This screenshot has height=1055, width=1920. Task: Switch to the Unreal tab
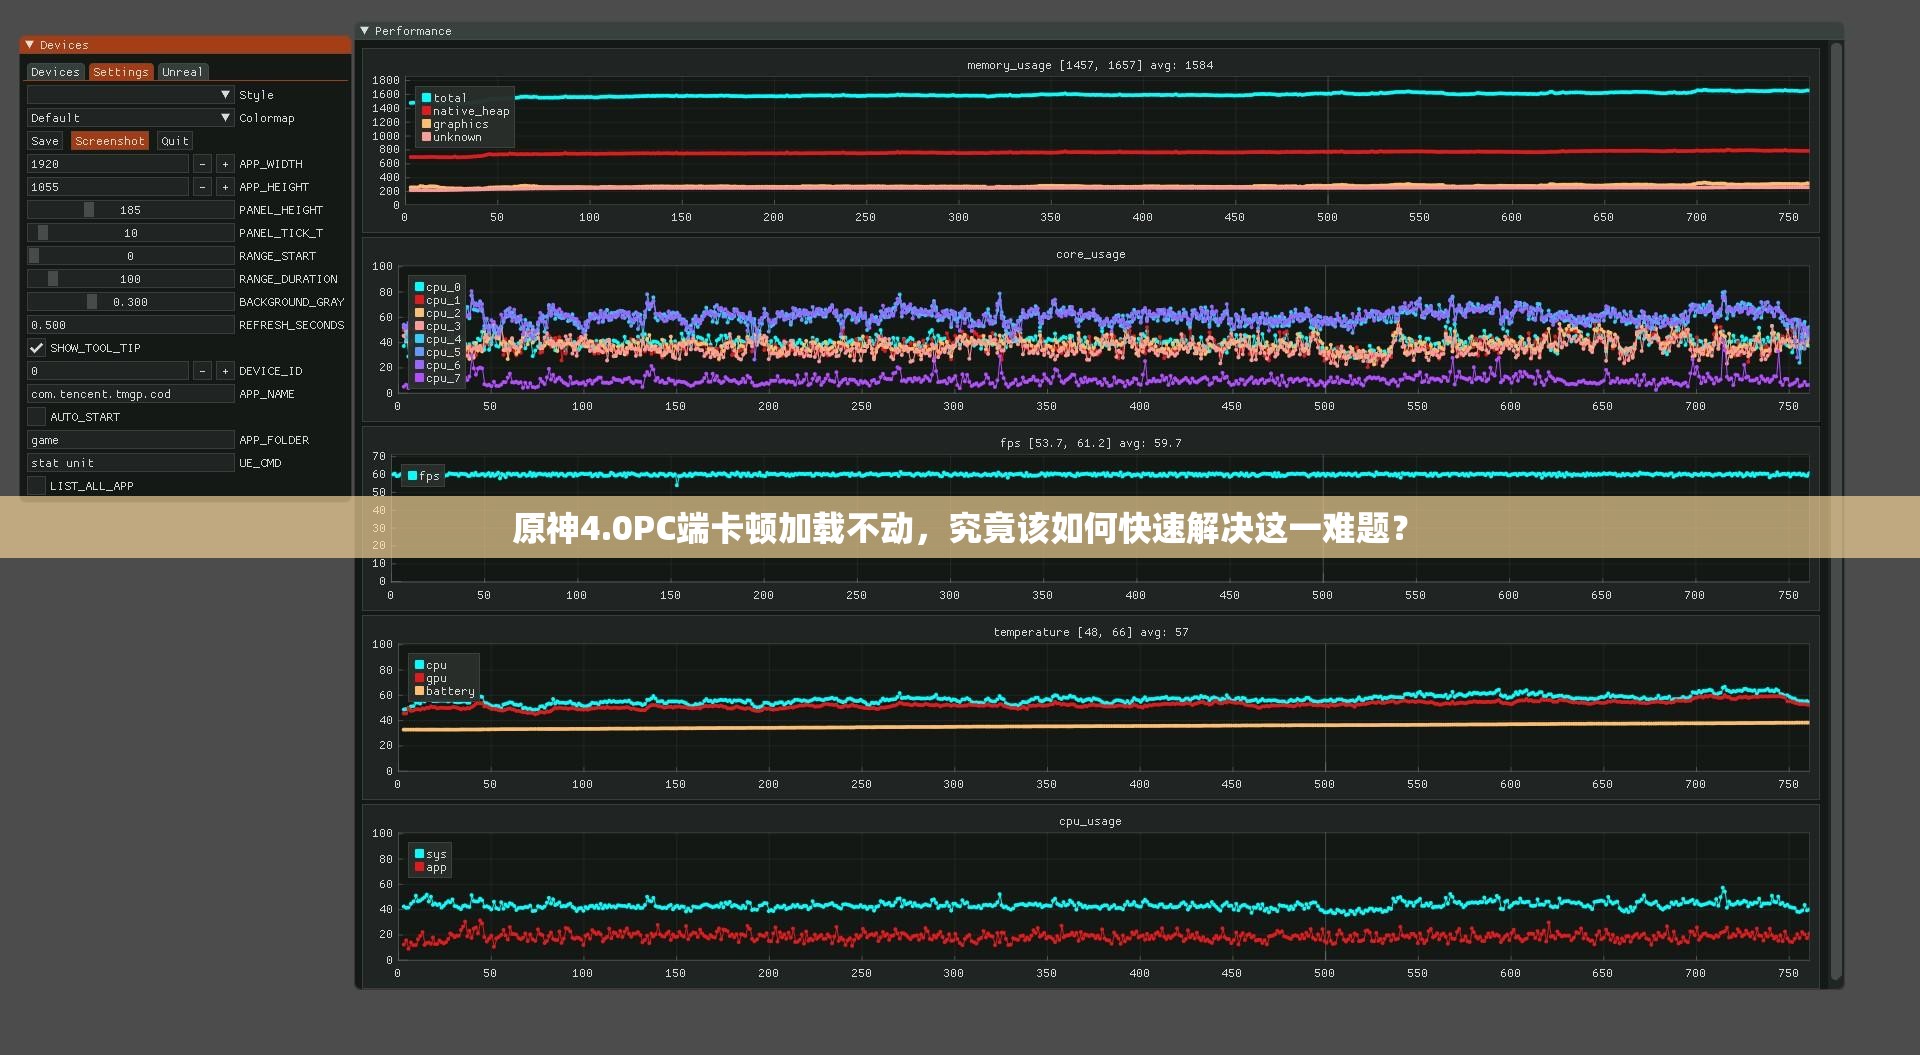pos(183,72)
